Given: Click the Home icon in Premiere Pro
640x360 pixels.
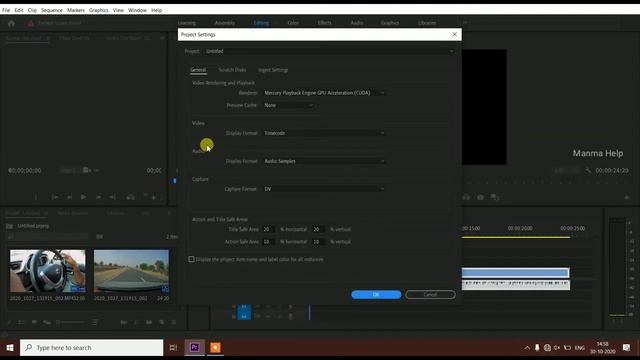Looking at the screenshot, I should click(11, 23).
